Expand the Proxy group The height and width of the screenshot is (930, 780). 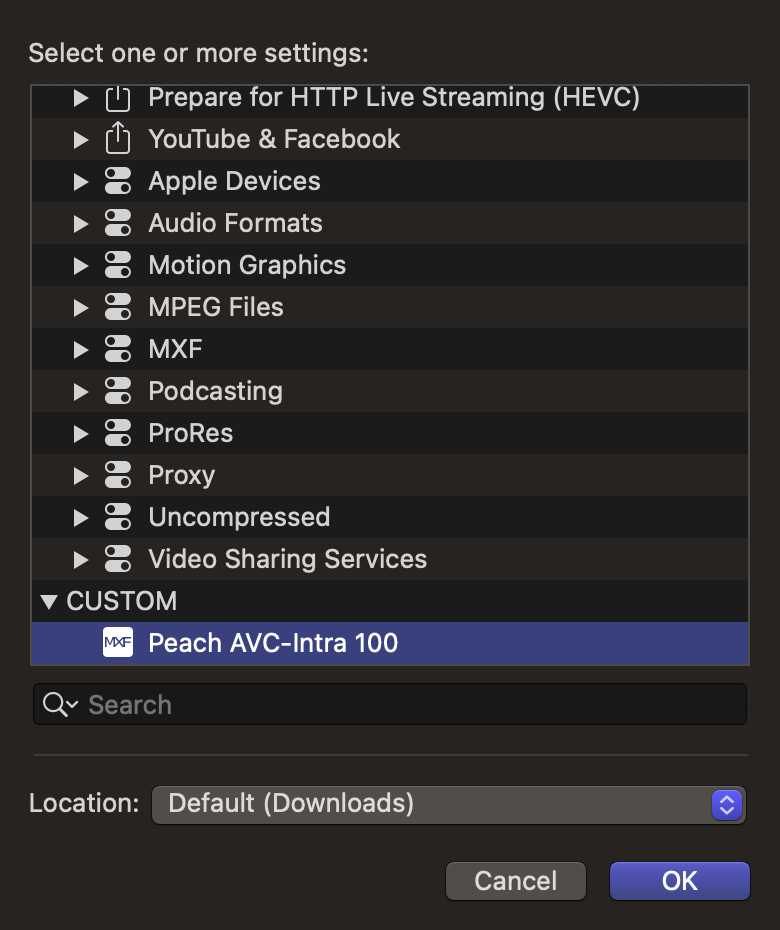tap(81, 476)
